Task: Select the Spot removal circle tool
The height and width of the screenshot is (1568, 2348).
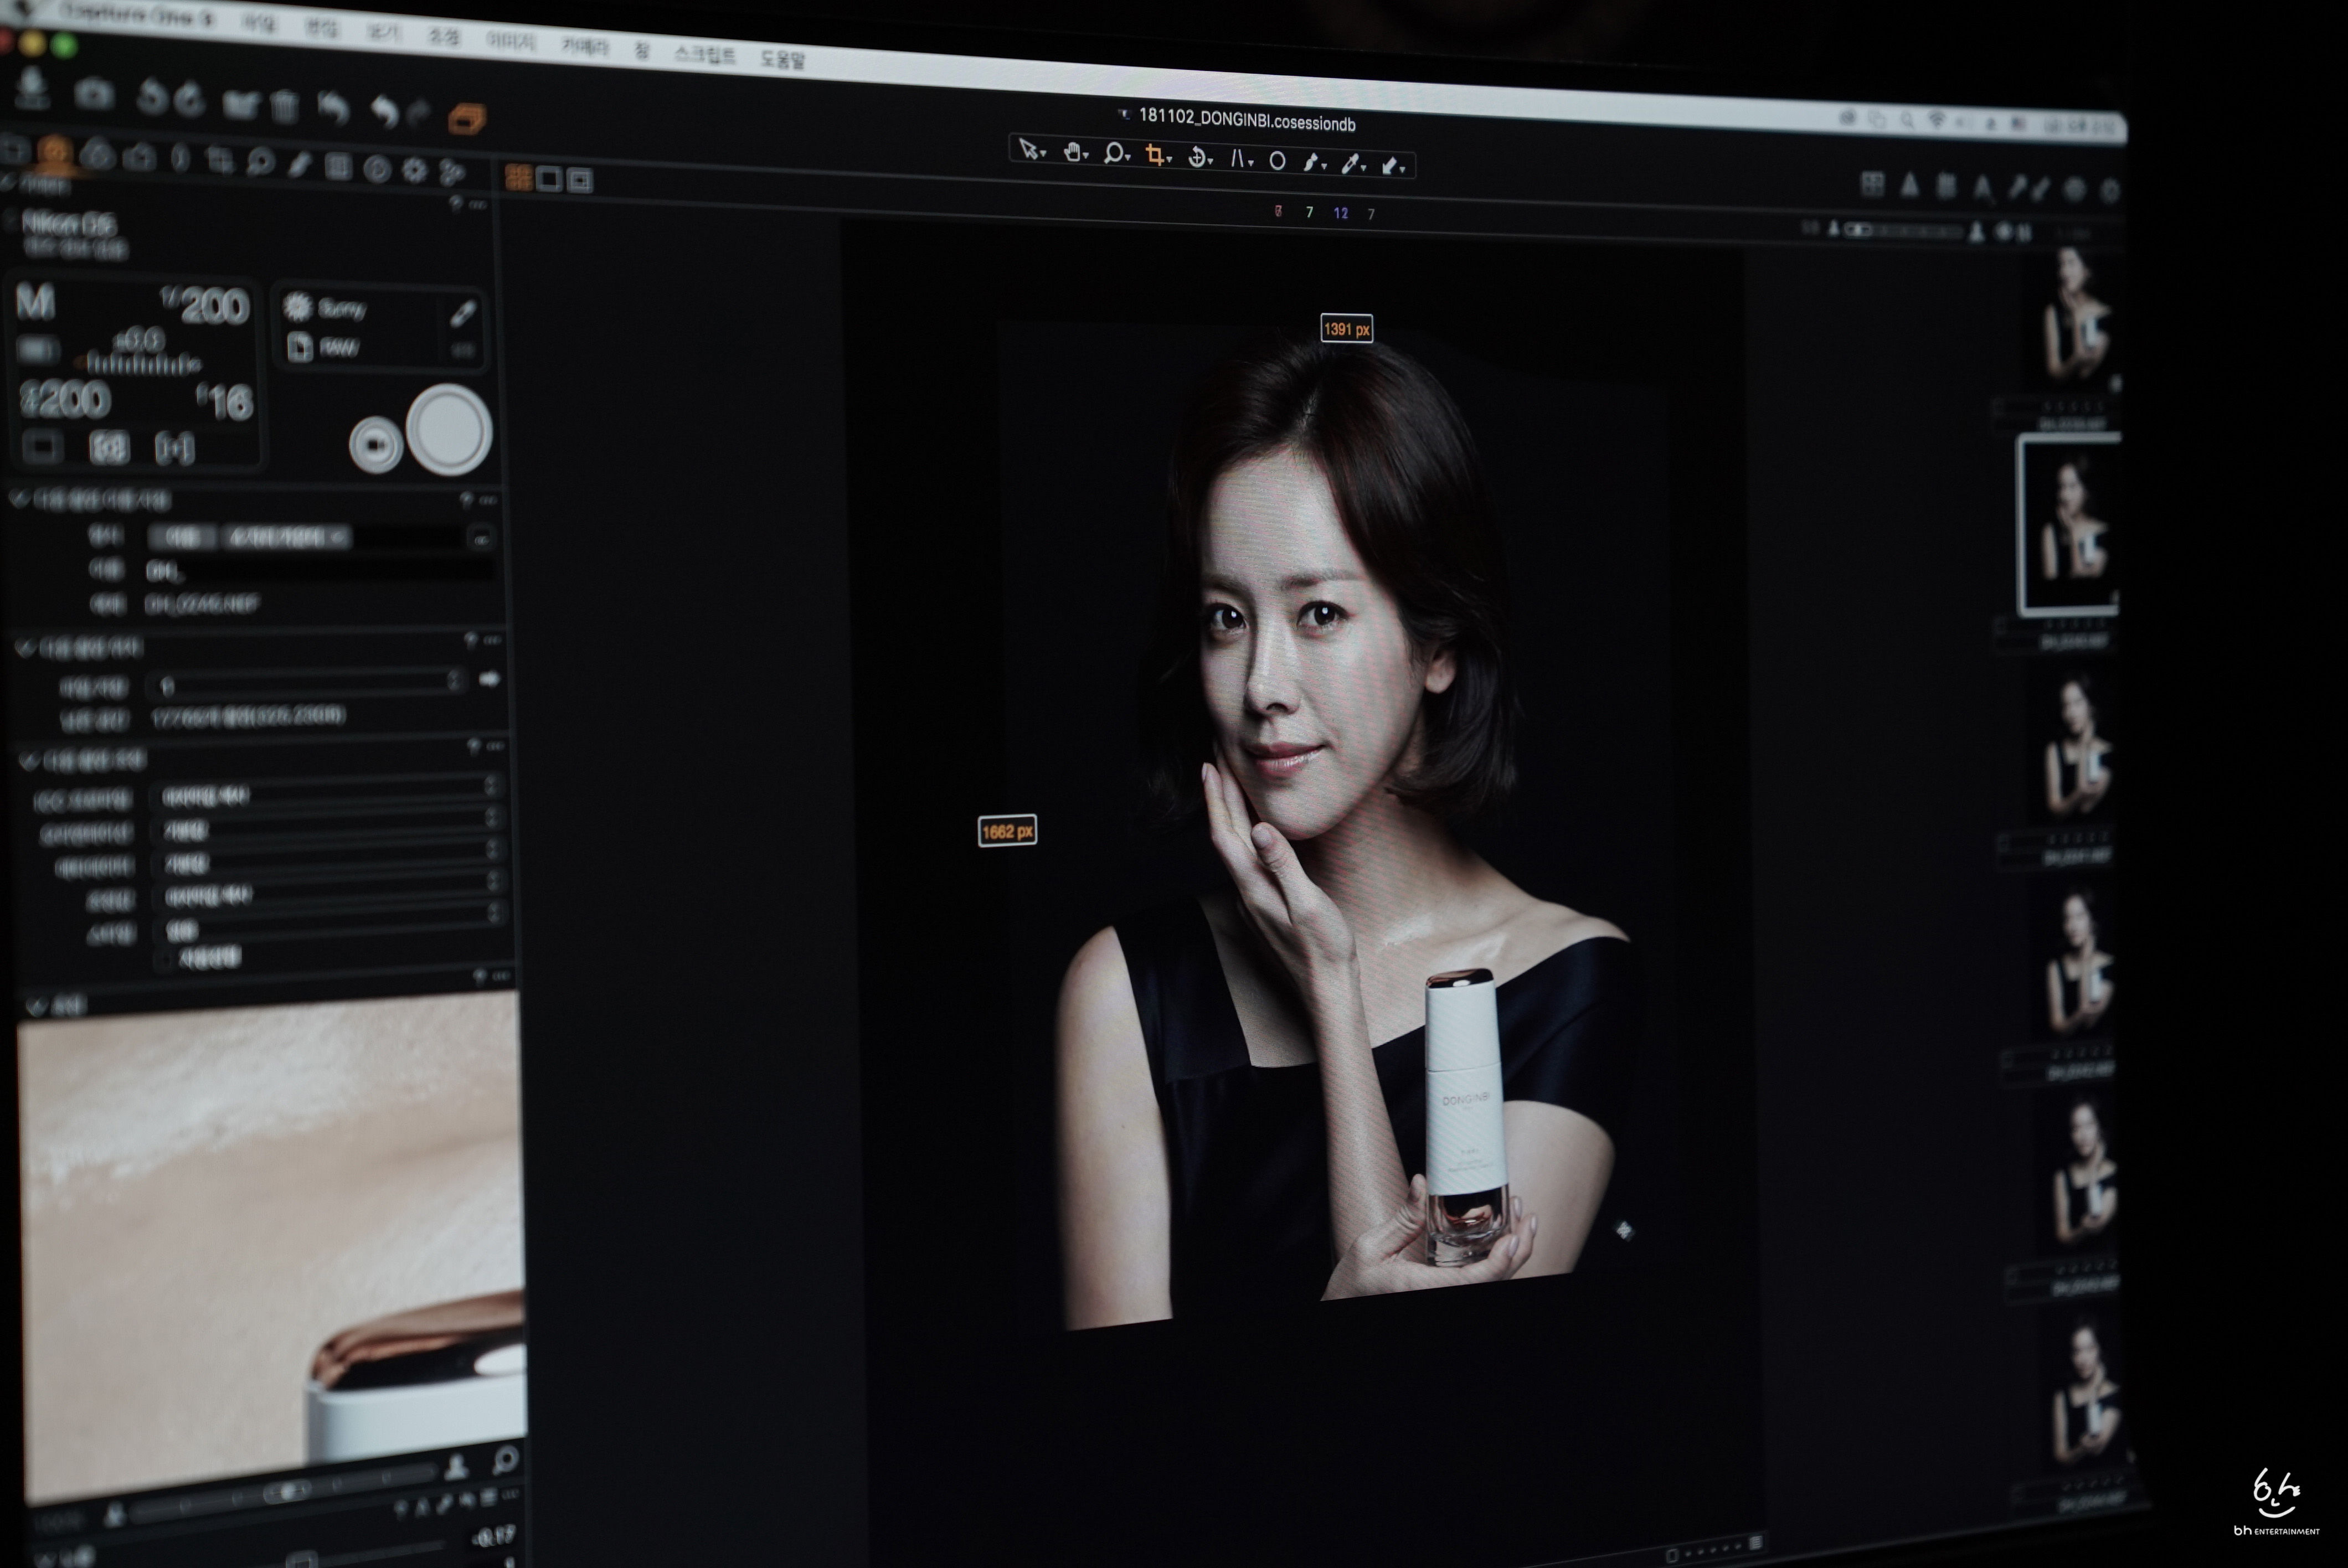Action: [x=1277, y=161]
